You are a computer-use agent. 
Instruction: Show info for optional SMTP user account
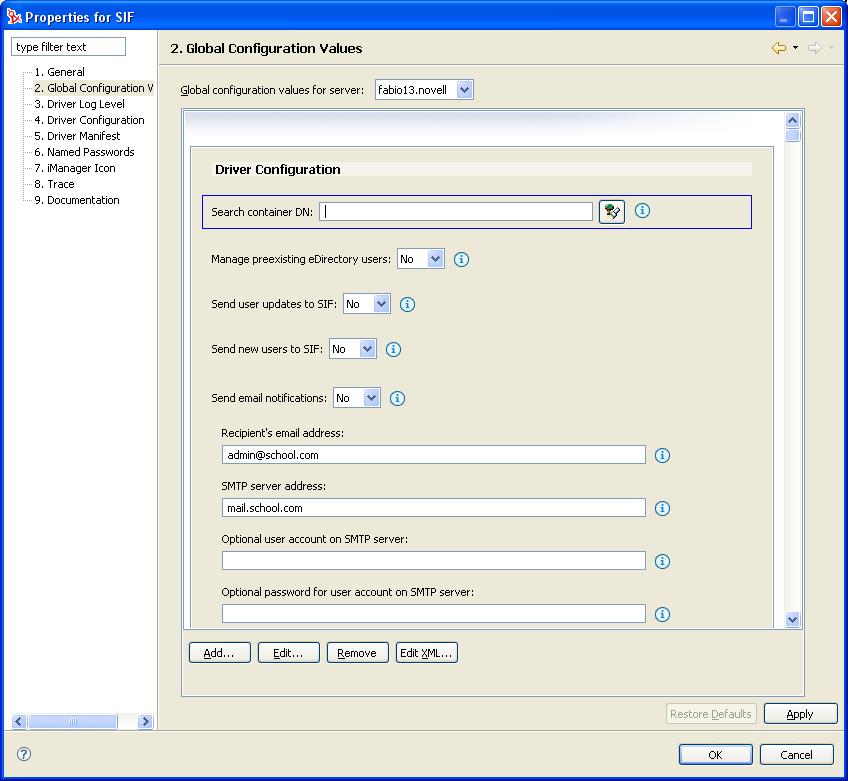(x=662, y=561)
